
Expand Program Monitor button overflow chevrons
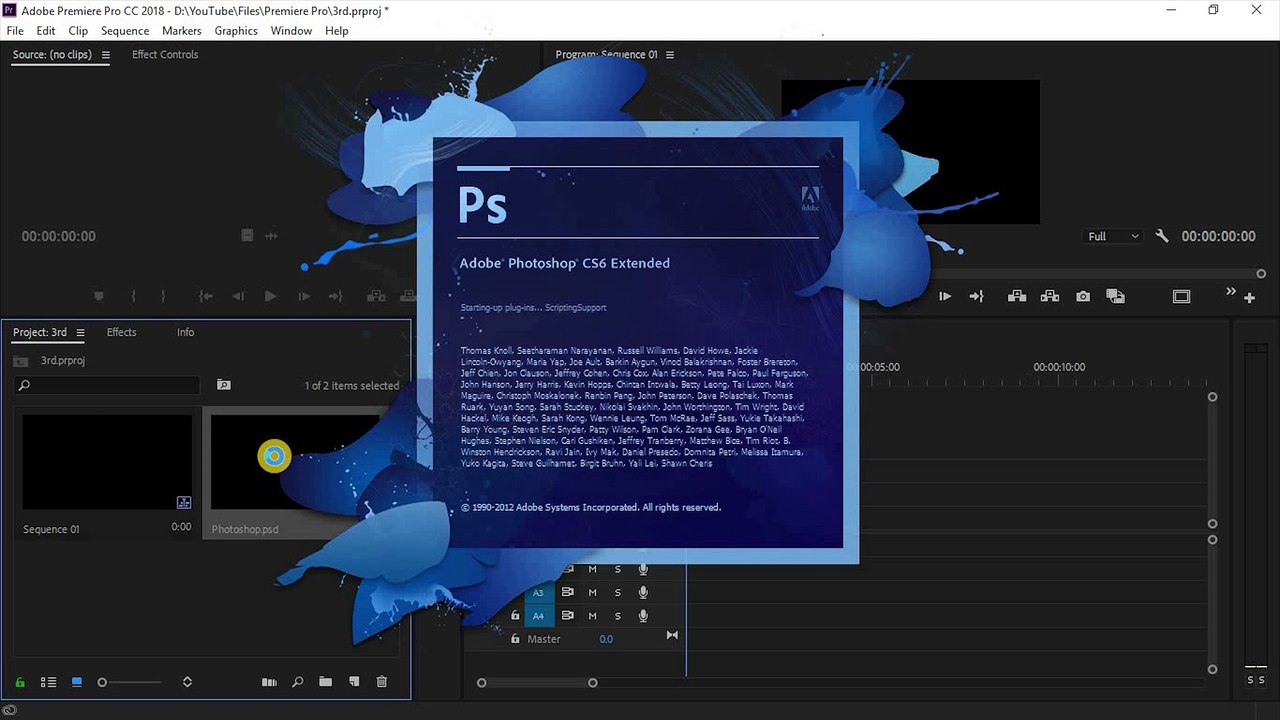click(1231, 292)
